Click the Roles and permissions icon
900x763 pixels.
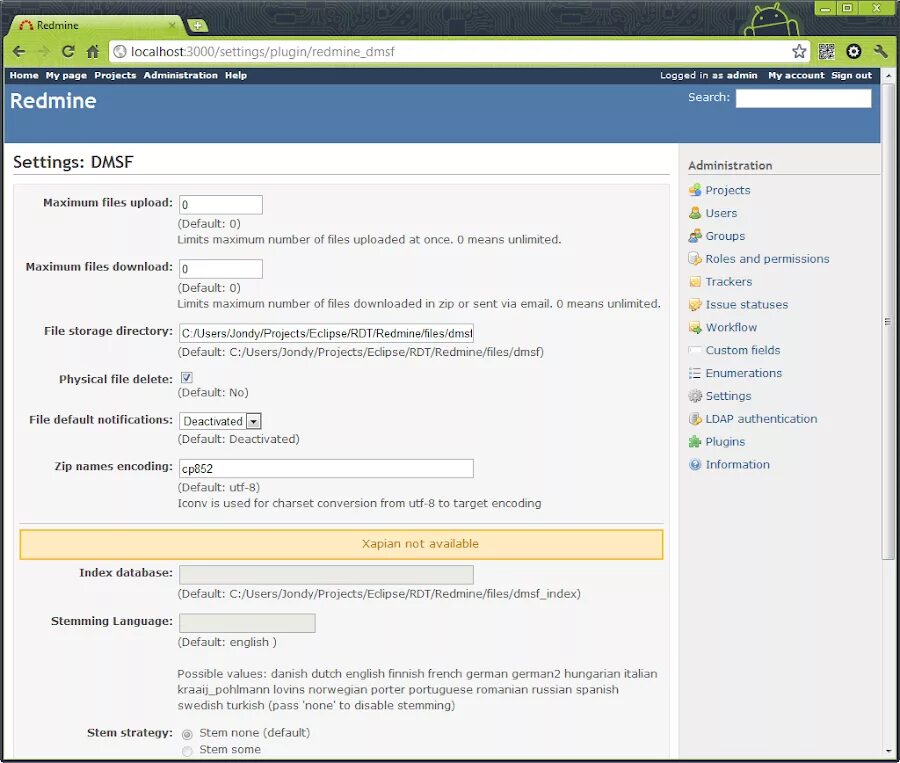[x=695, y=259]
